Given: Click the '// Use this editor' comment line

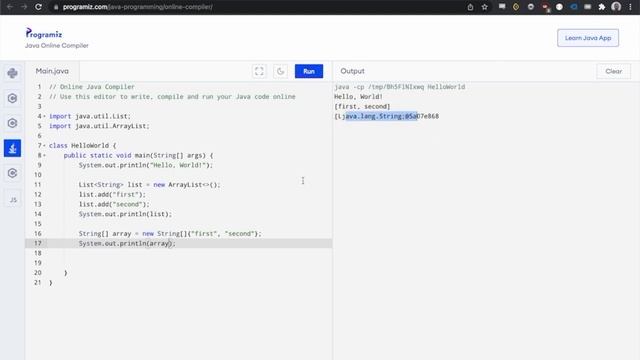Looking at the screenshot, I should coord(172,97).
